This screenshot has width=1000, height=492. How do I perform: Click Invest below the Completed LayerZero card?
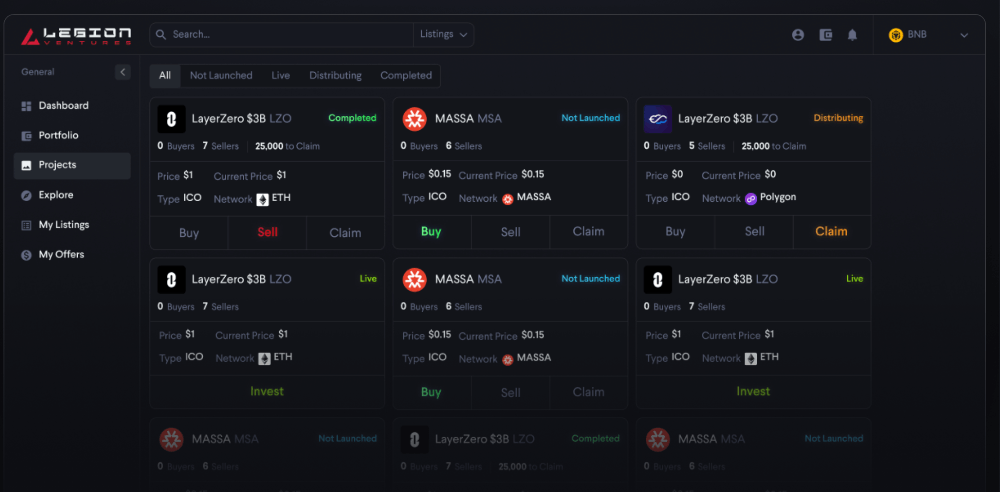(267, 392)
